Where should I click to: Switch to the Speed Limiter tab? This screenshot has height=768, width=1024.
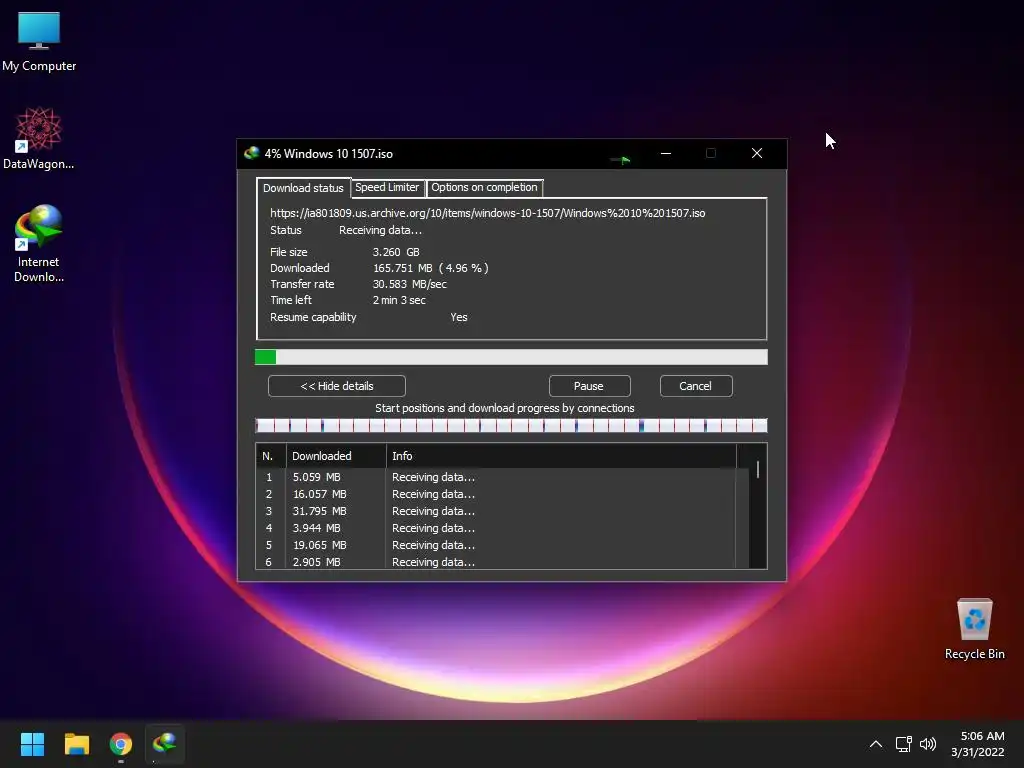tap(387, 187)
